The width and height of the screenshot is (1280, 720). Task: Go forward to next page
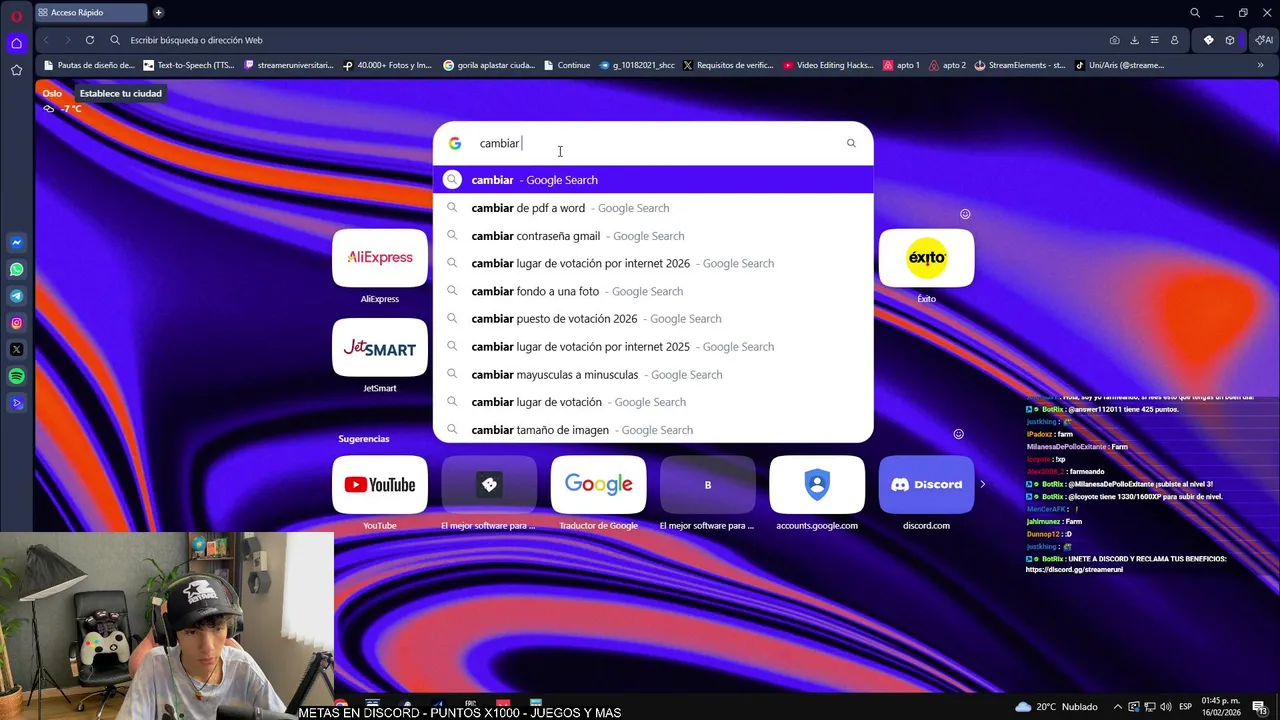[x=68, y=40]
